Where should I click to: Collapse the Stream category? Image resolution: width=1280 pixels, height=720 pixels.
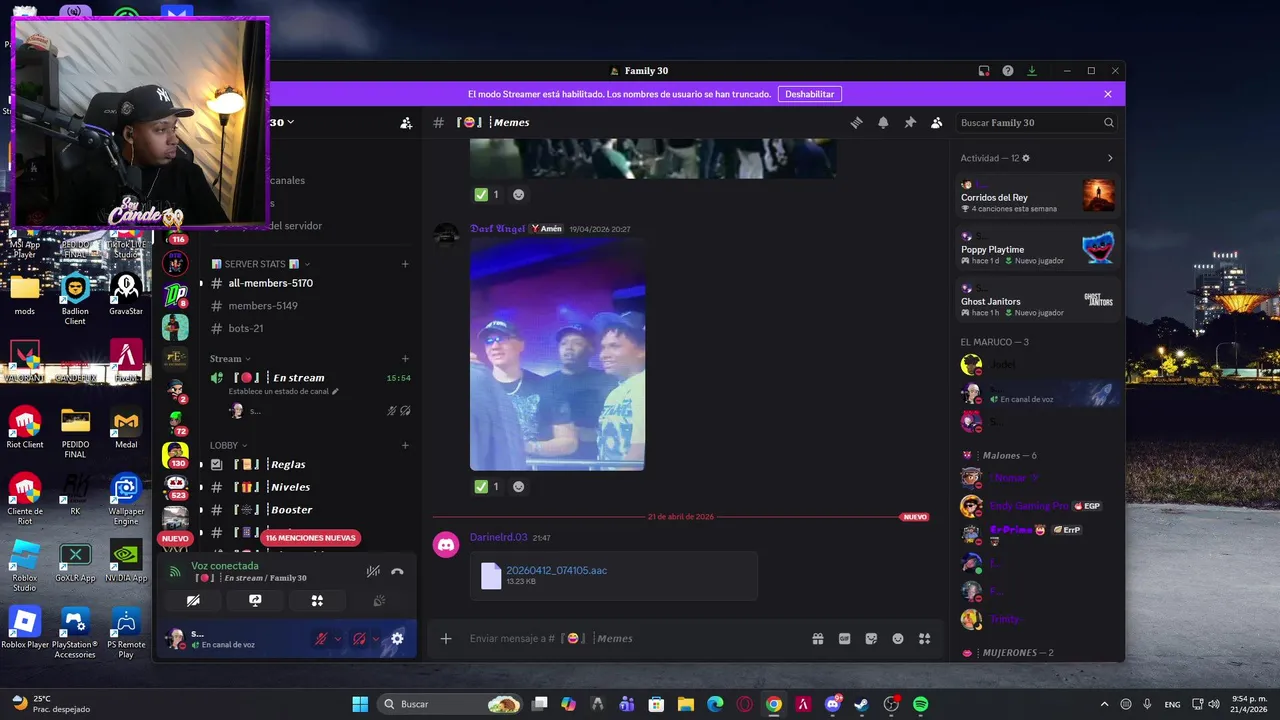pos(230,359)
